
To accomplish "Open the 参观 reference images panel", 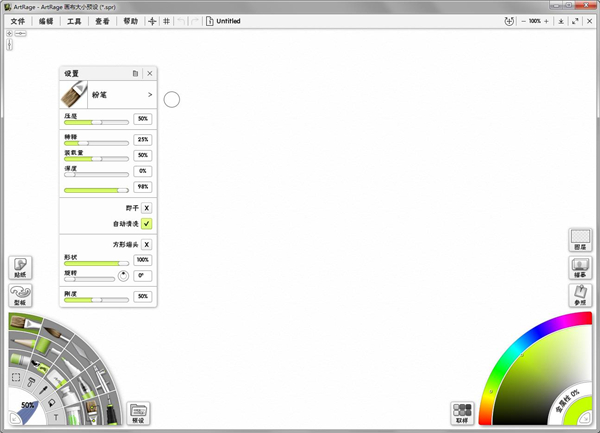I will [579, 295].
